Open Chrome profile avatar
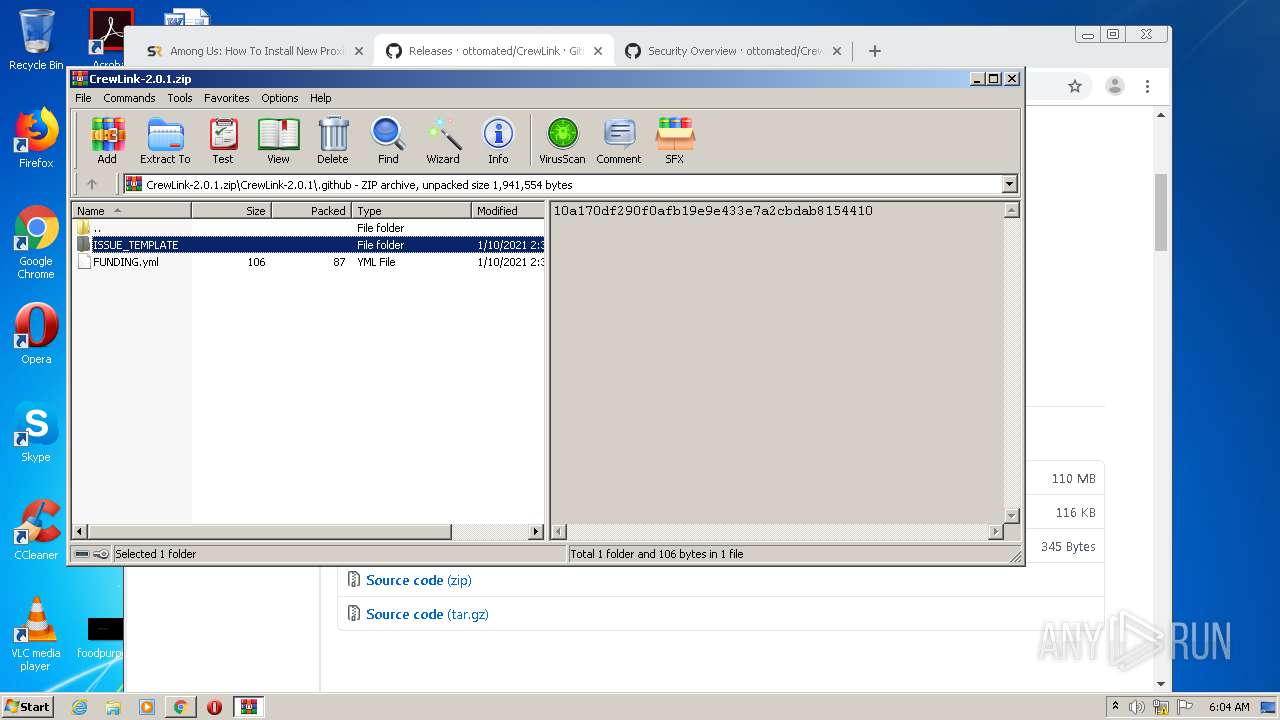The height and width of the screenshot is (720, 1280). (1114, 86)
